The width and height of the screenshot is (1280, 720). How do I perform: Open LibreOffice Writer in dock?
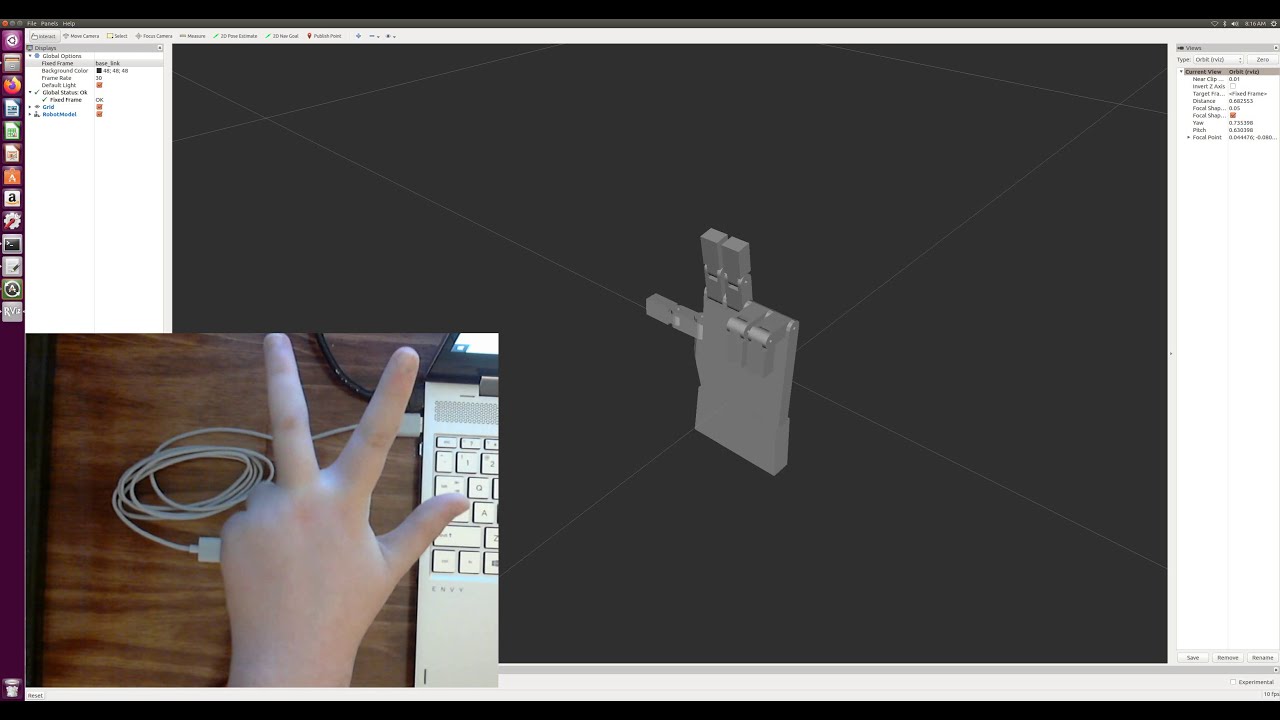pyautogui.click(x=12, y=109)
